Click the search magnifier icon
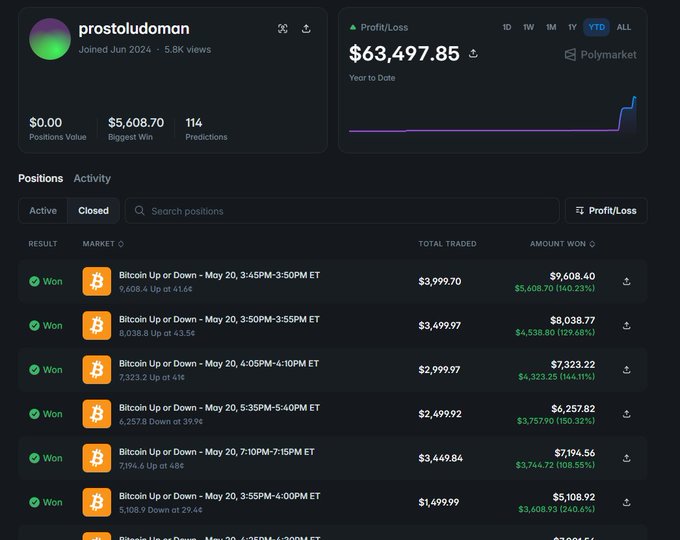 pyautogui.click(x=140, y=211)
